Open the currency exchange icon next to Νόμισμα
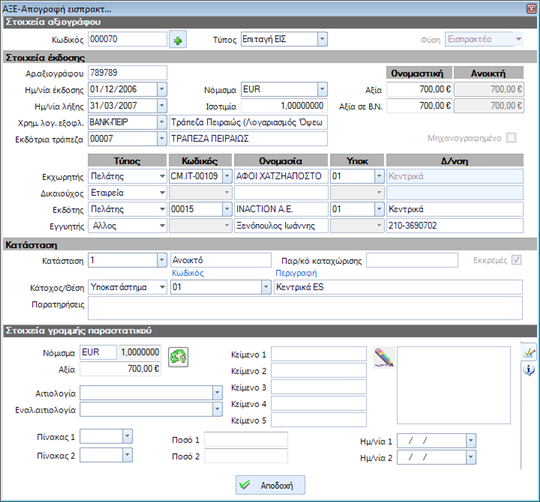Viewport: 540px width, 502px height. (178, 357)
